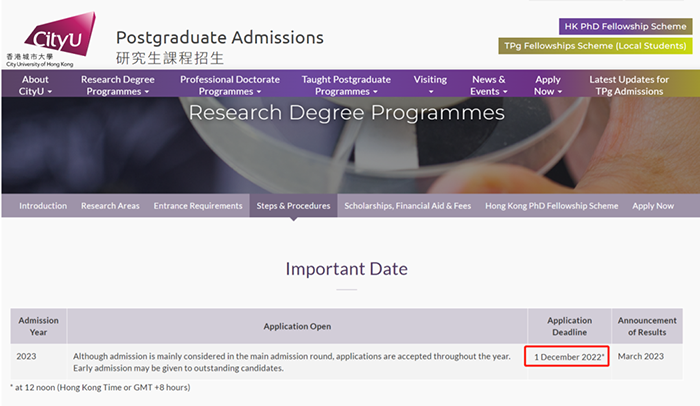Click Apply Now in the sub-navigation bar

(653, 206)
